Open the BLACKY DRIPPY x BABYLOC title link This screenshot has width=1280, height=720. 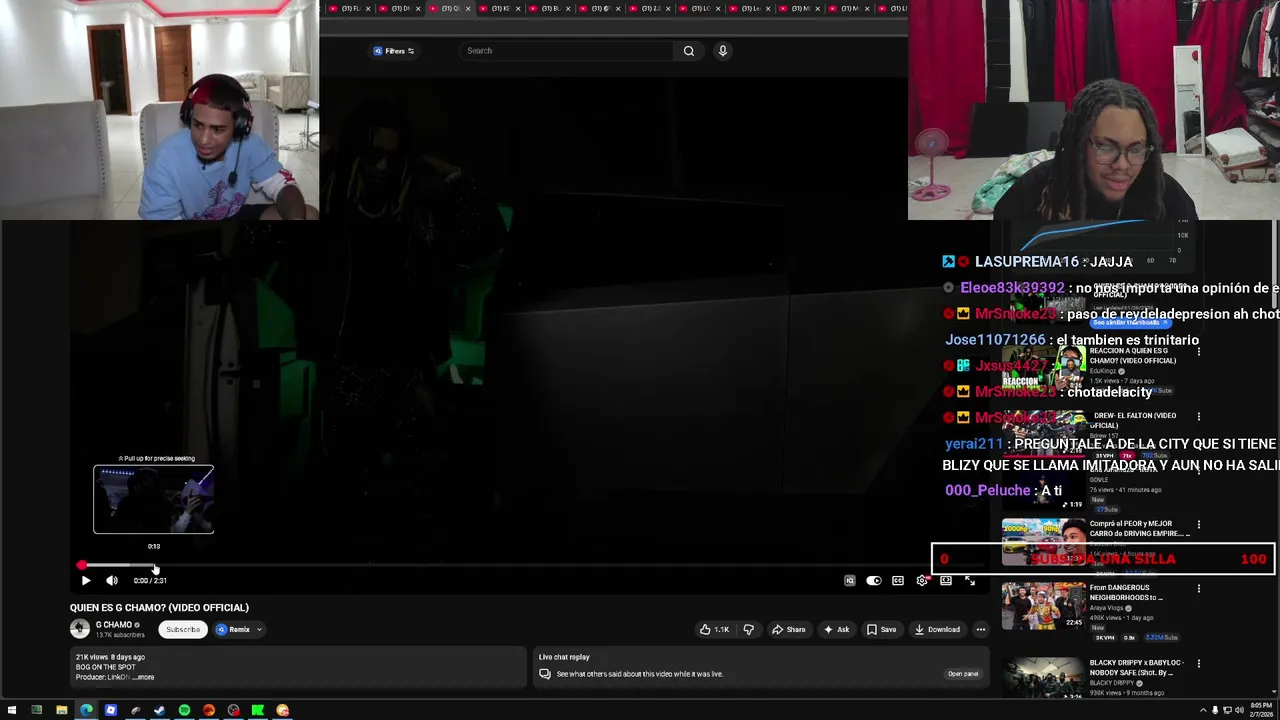point(1137,667)
